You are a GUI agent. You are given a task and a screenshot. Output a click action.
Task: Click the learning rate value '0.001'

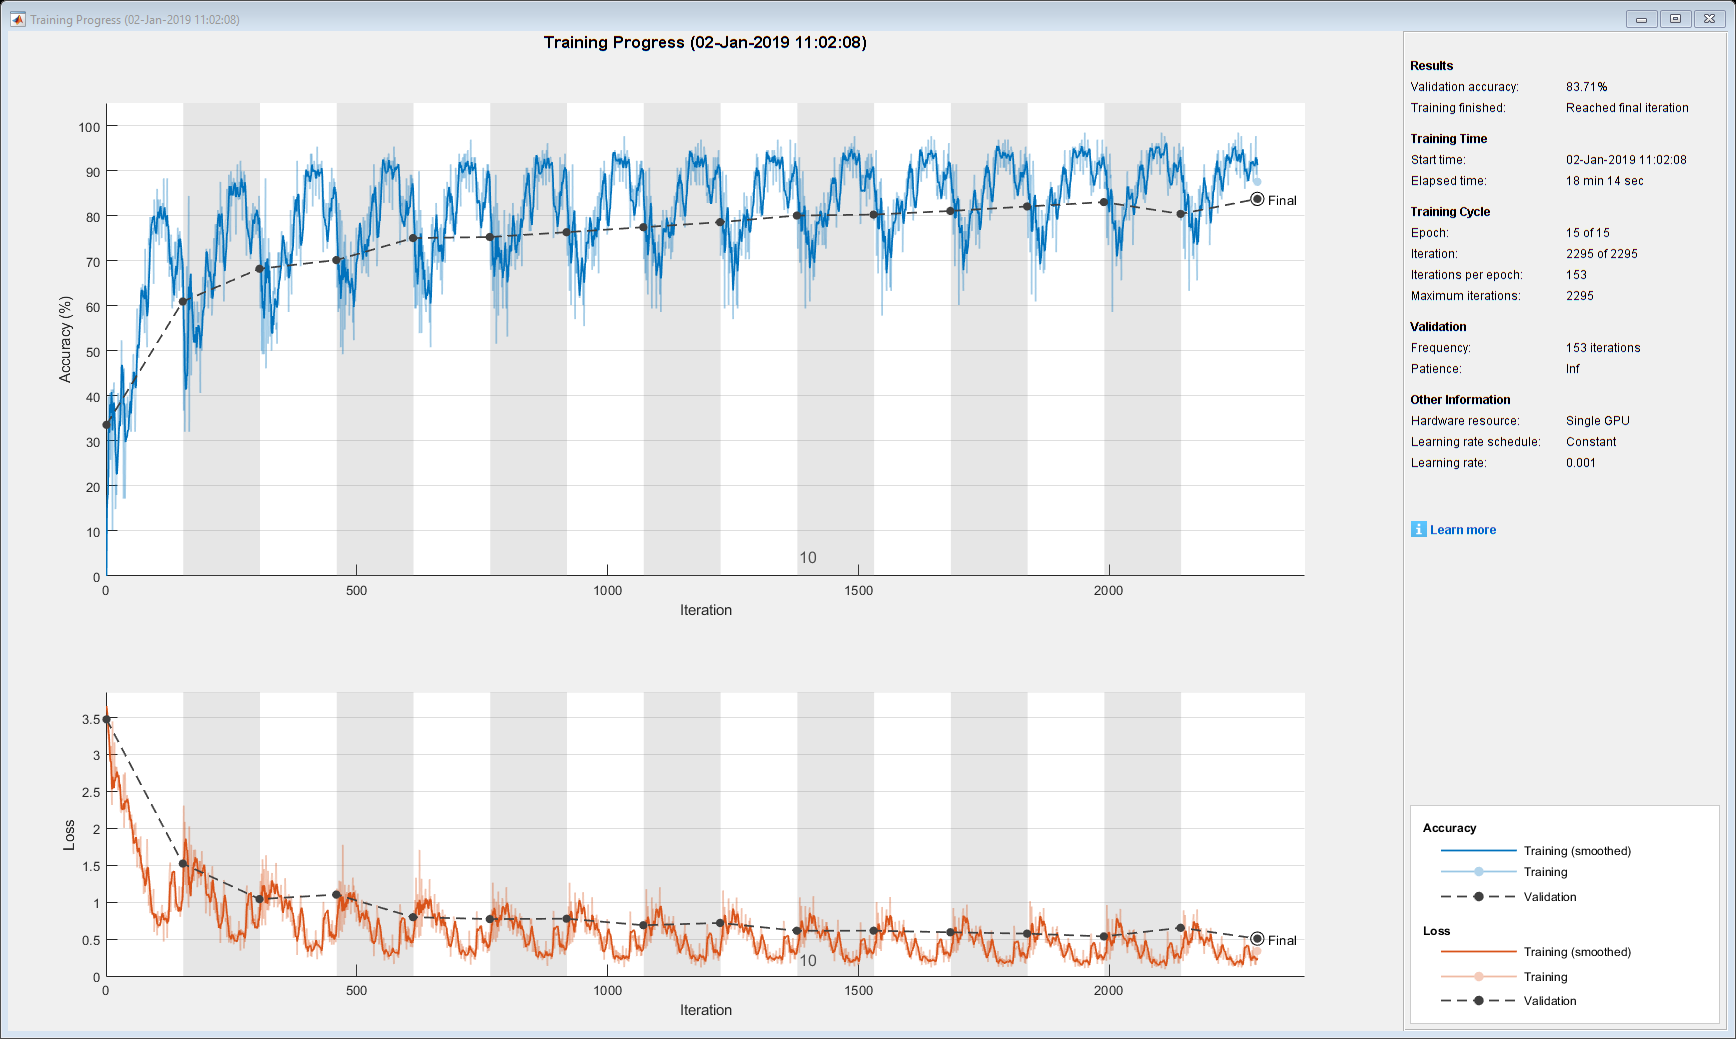pyautogui.click(x=1581, y=463)
